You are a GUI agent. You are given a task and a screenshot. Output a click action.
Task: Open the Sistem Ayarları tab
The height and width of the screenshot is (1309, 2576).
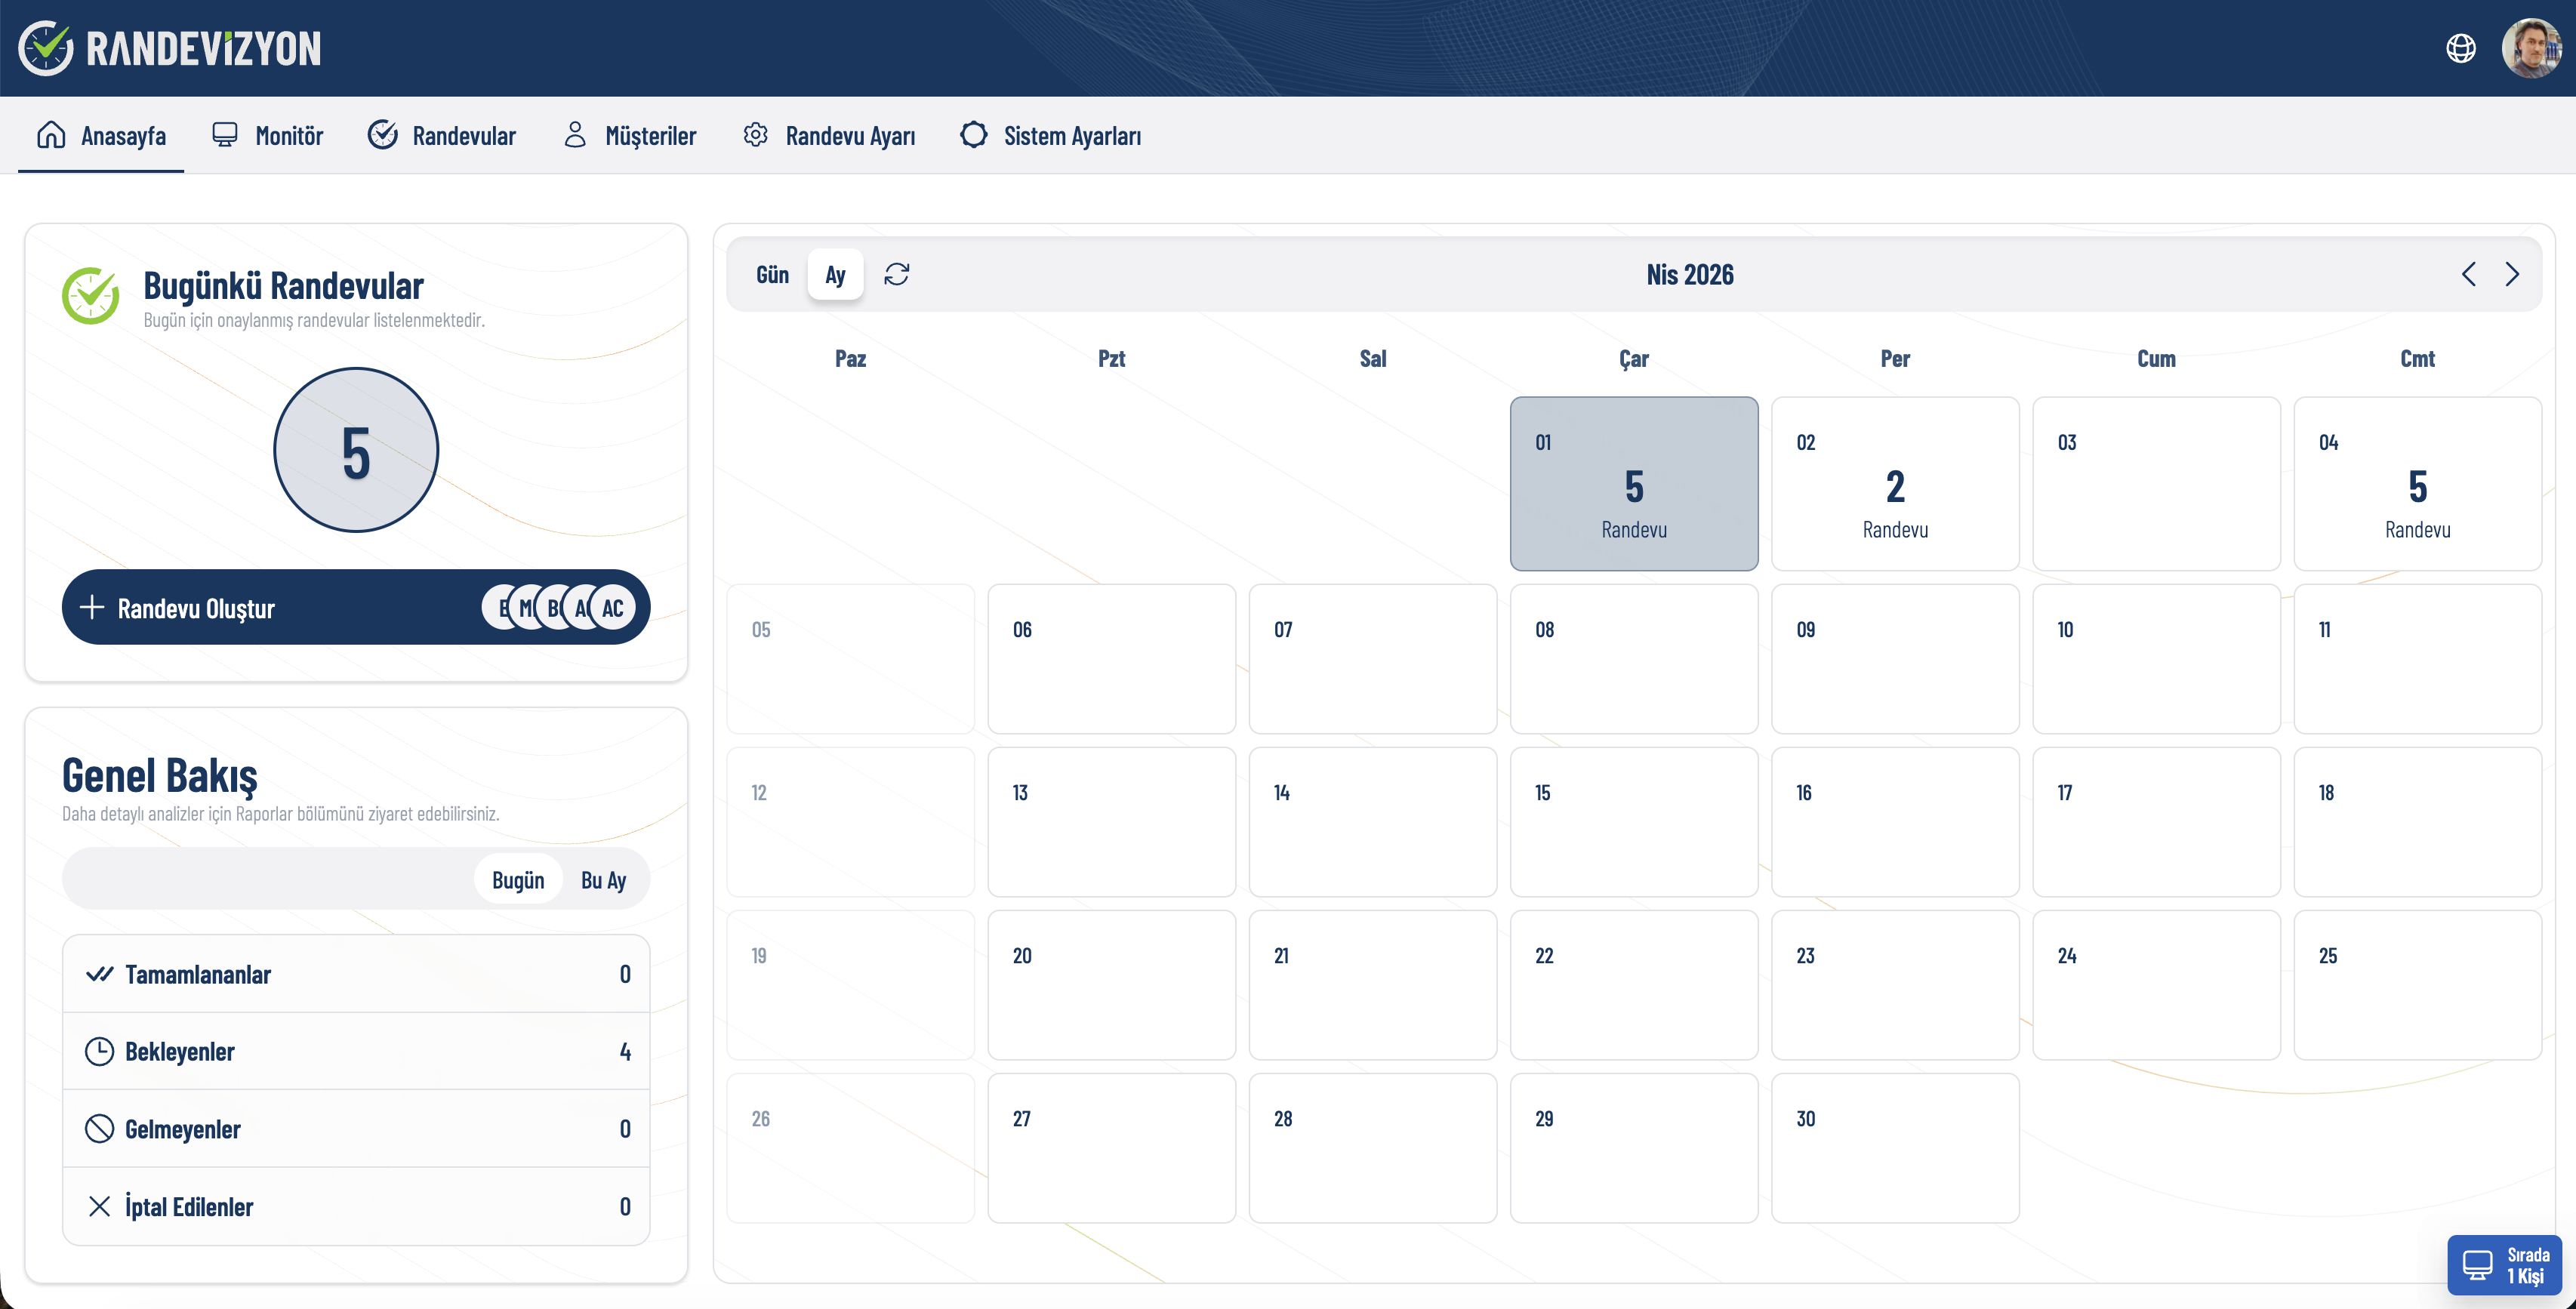tap(1050, 136)
